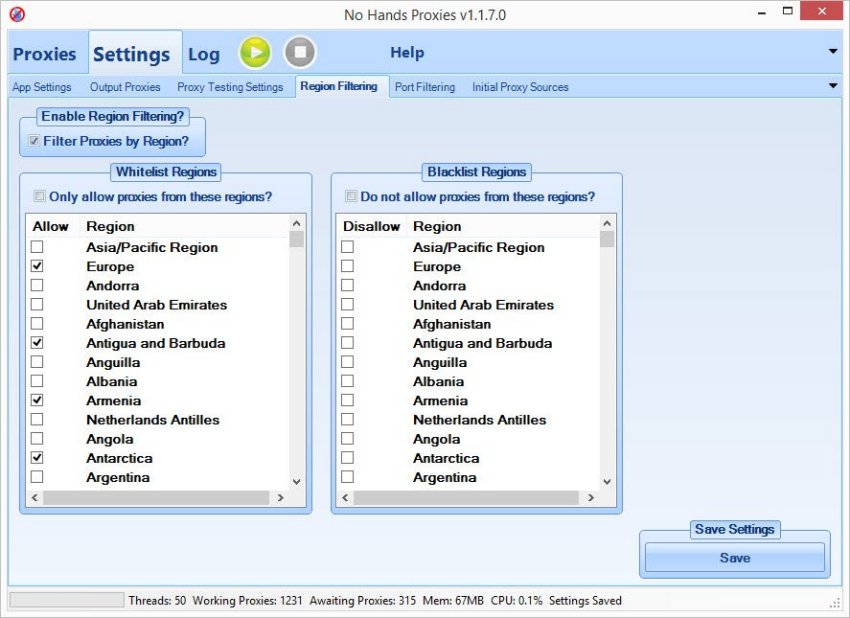Uncheck Allow box for Antigua and Barbuda
850x618 pixels.
coord(37,343)
